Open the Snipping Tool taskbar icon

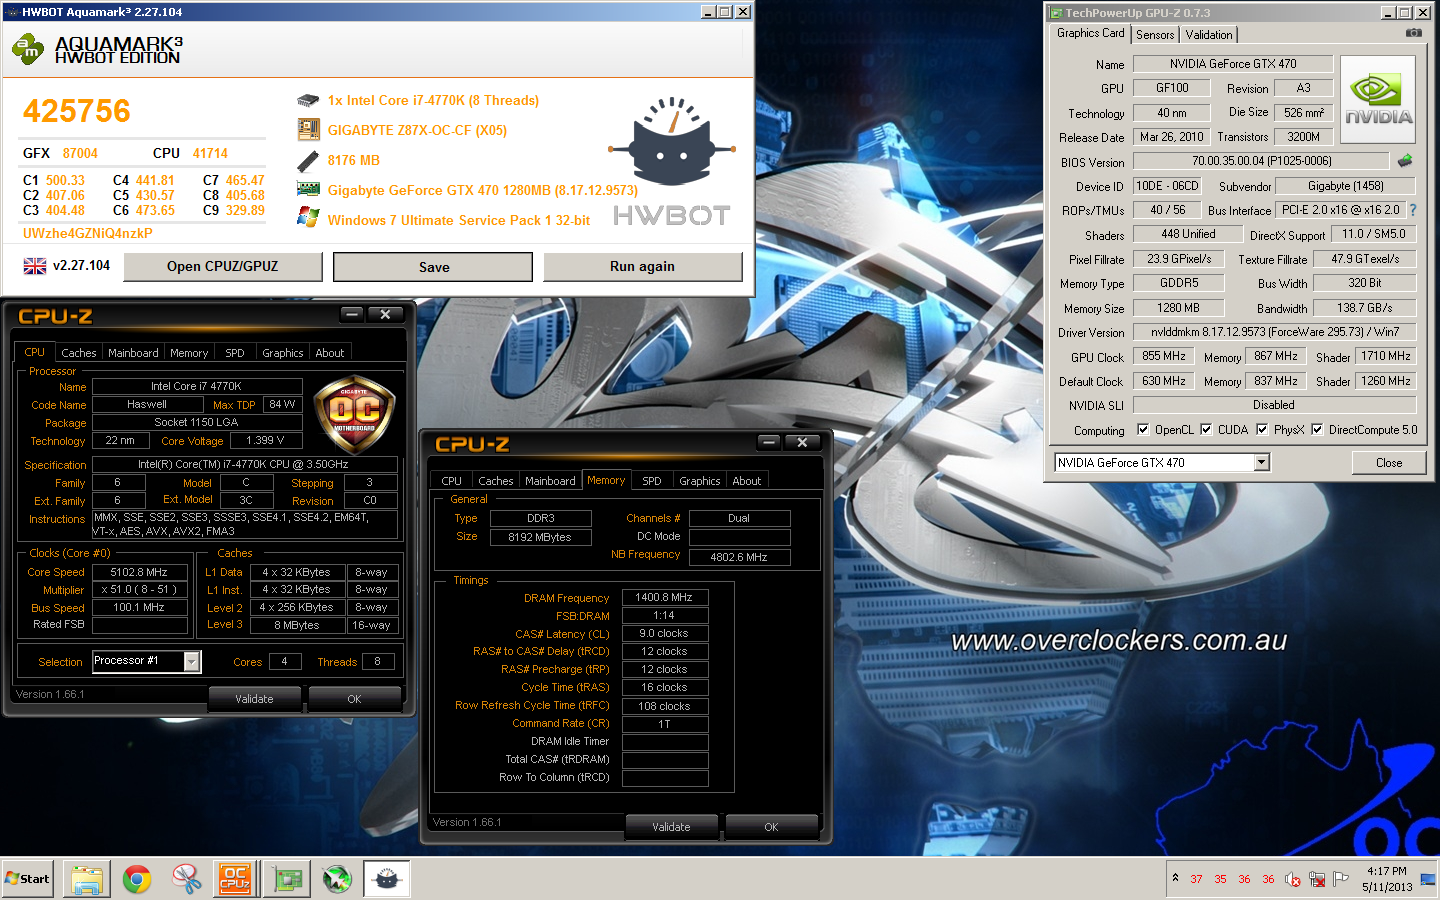tap(187, 879)
